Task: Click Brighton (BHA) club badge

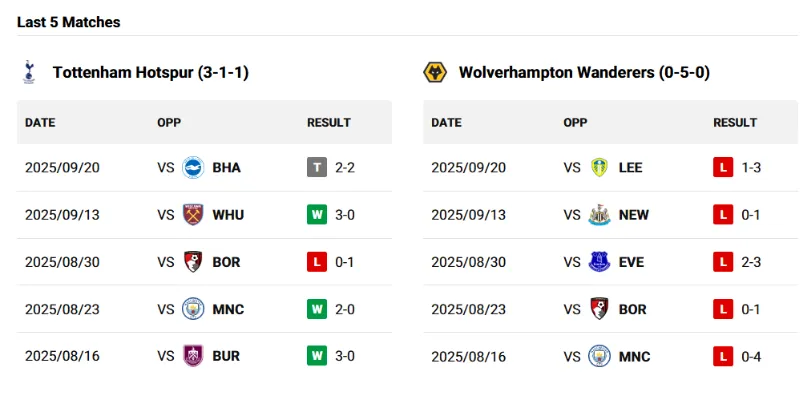Action: [x=194, y=167]
